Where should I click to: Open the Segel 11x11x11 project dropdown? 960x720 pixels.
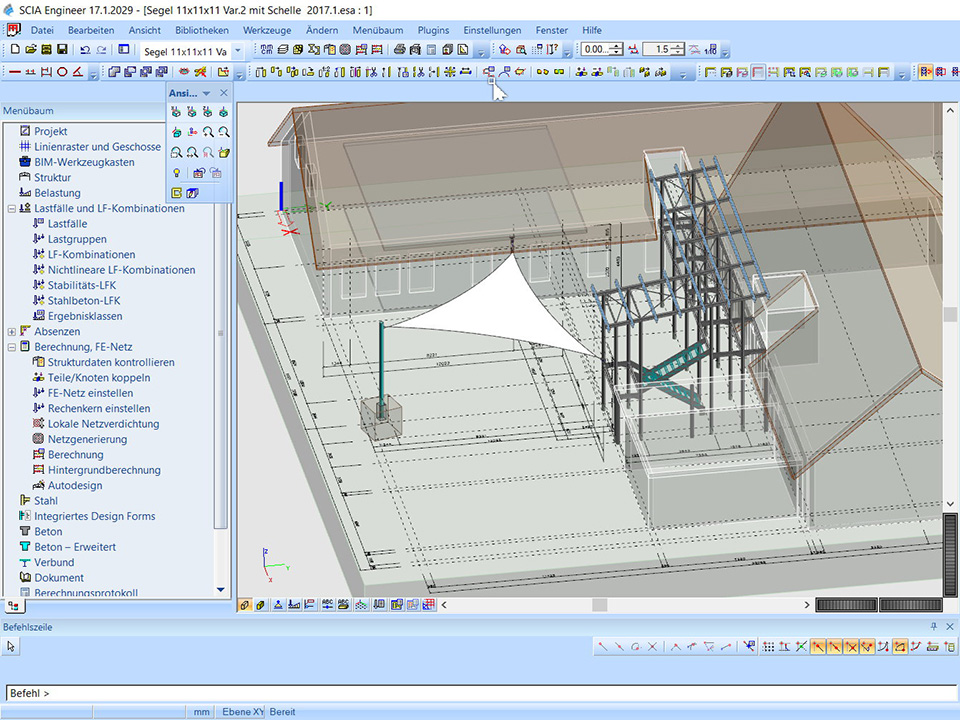click(237, 50)
